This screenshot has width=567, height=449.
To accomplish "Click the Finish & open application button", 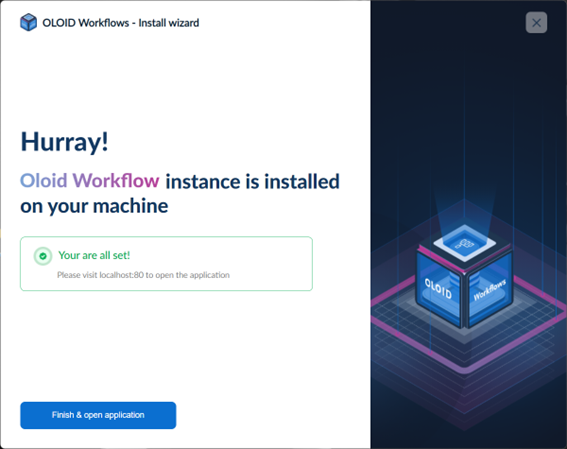I will [98, 415].
